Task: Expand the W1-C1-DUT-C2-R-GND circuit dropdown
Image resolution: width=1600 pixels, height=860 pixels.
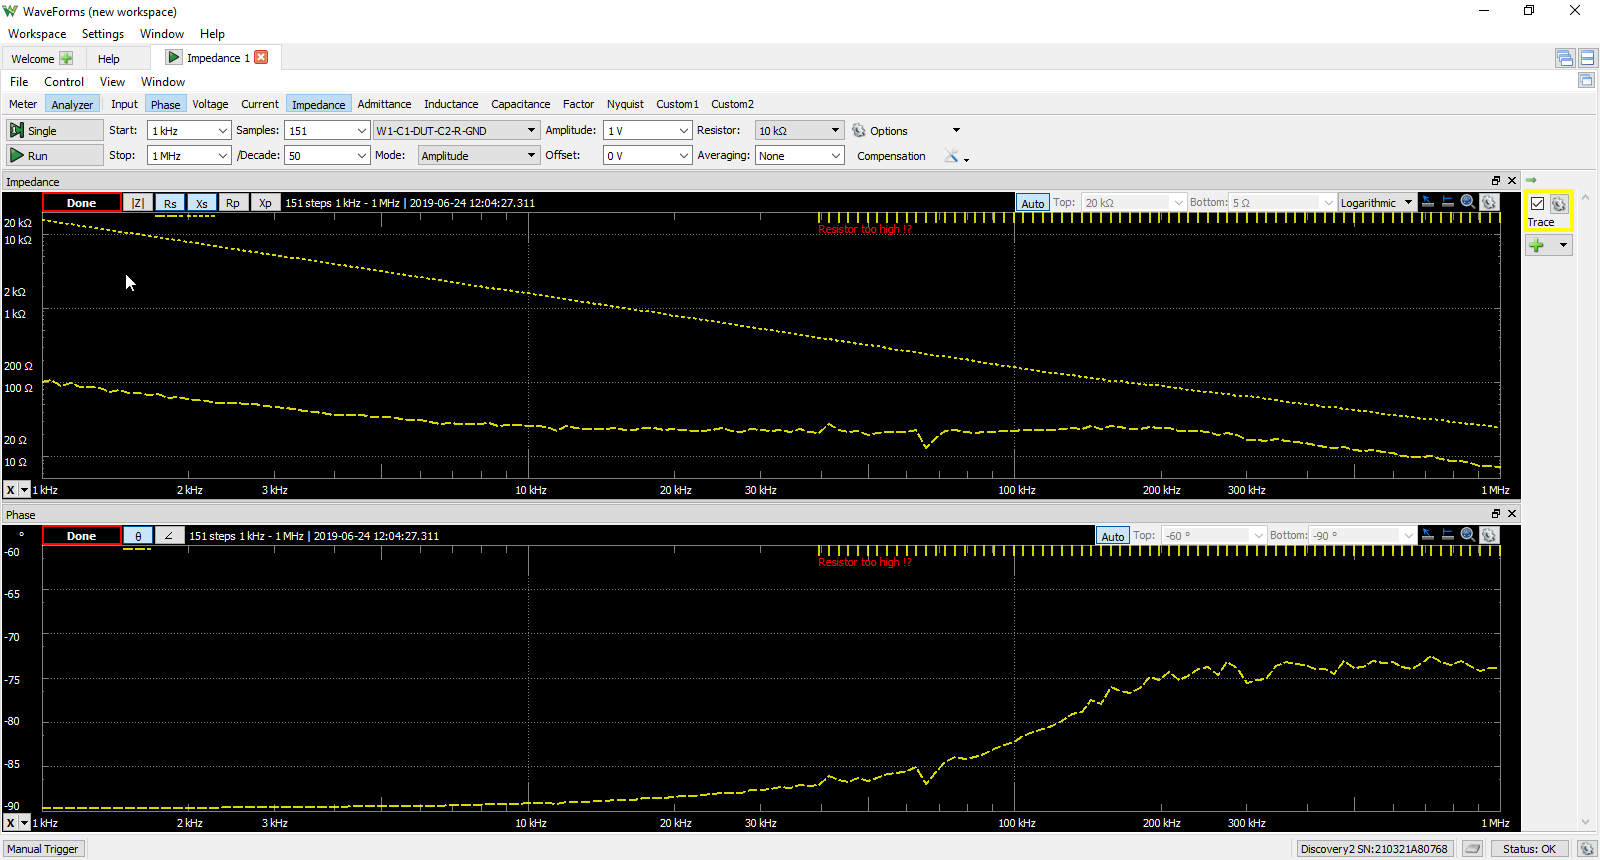Action: click(456, 130)
